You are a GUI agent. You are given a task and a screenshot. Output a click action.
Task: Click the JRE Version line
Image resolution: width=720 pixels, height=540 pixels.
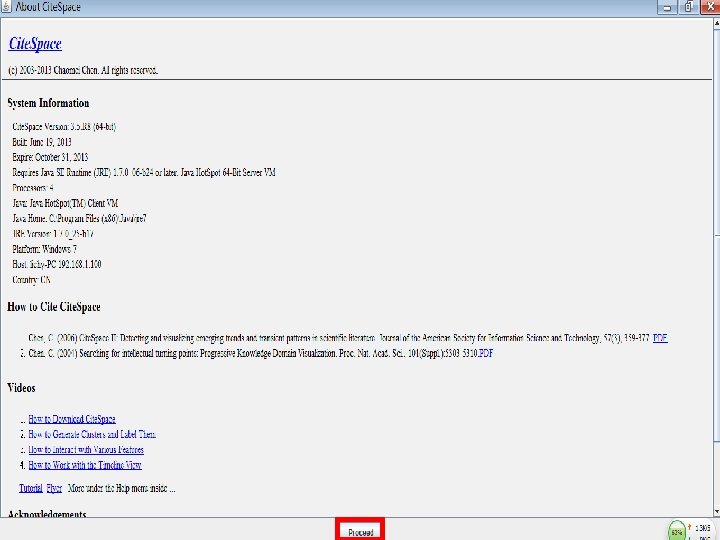pyautogui.click(x=53, y=234)
